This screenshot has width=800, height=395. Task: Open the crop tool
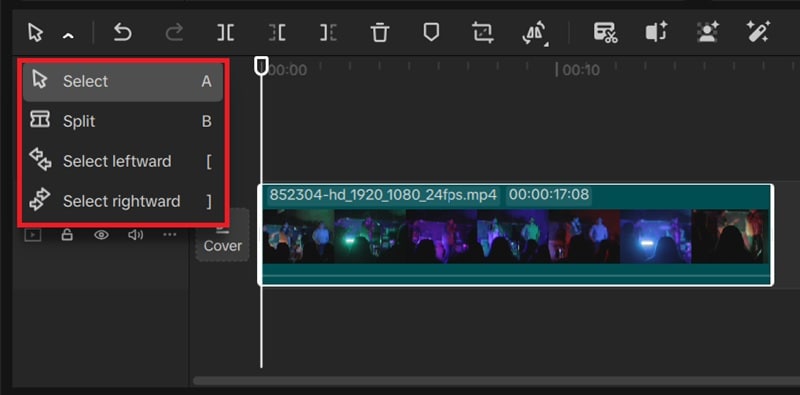pyautogui.click(x=483, y=33)
